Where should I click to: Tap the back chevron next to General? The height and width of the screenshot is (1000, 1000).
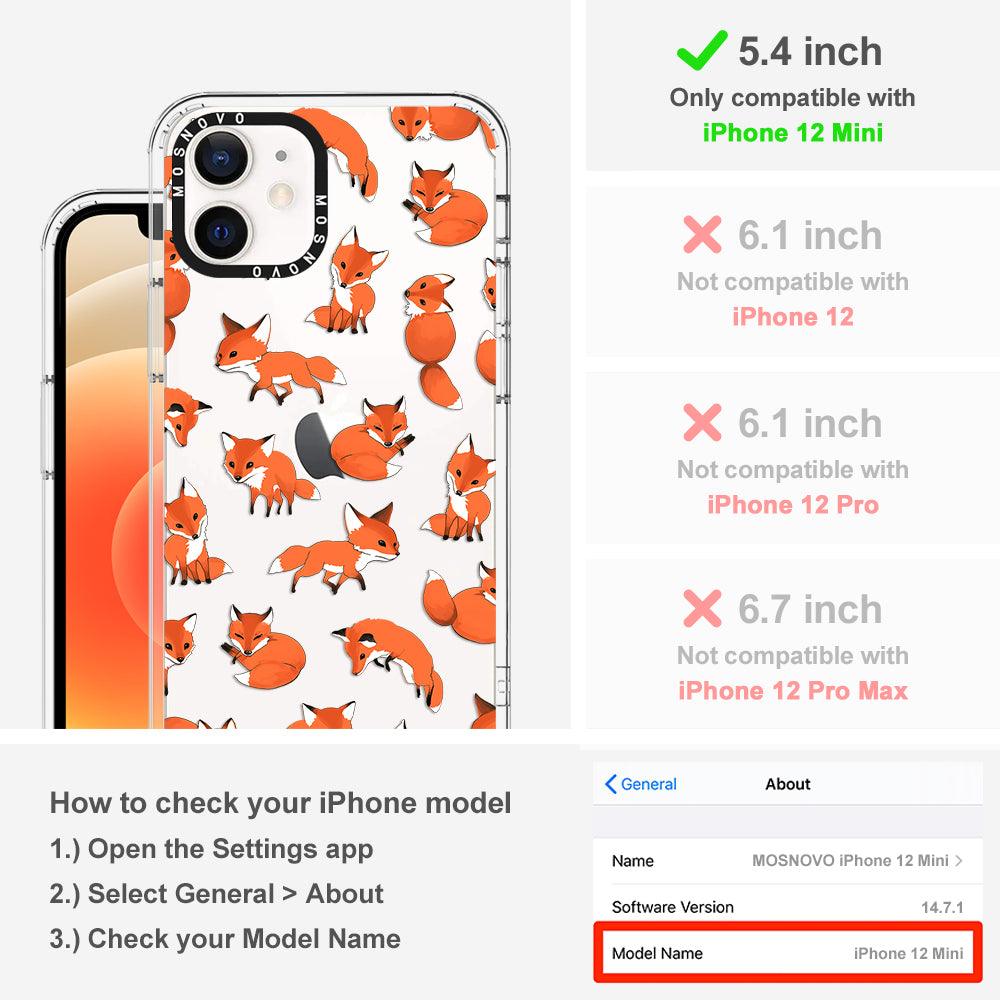pyautogui.click(x=610, y=784)
